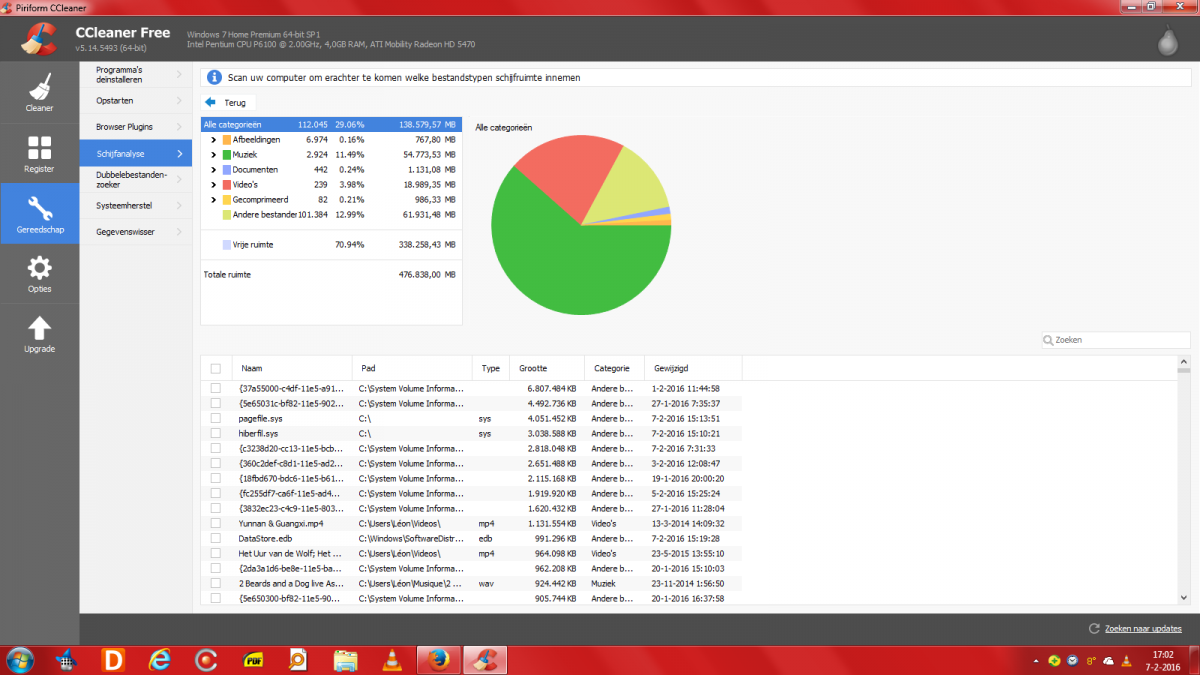Click the chevron beside Opstarten
Image resolution: width=1200 pixels, height=675 pixels.
pos(179,101)
